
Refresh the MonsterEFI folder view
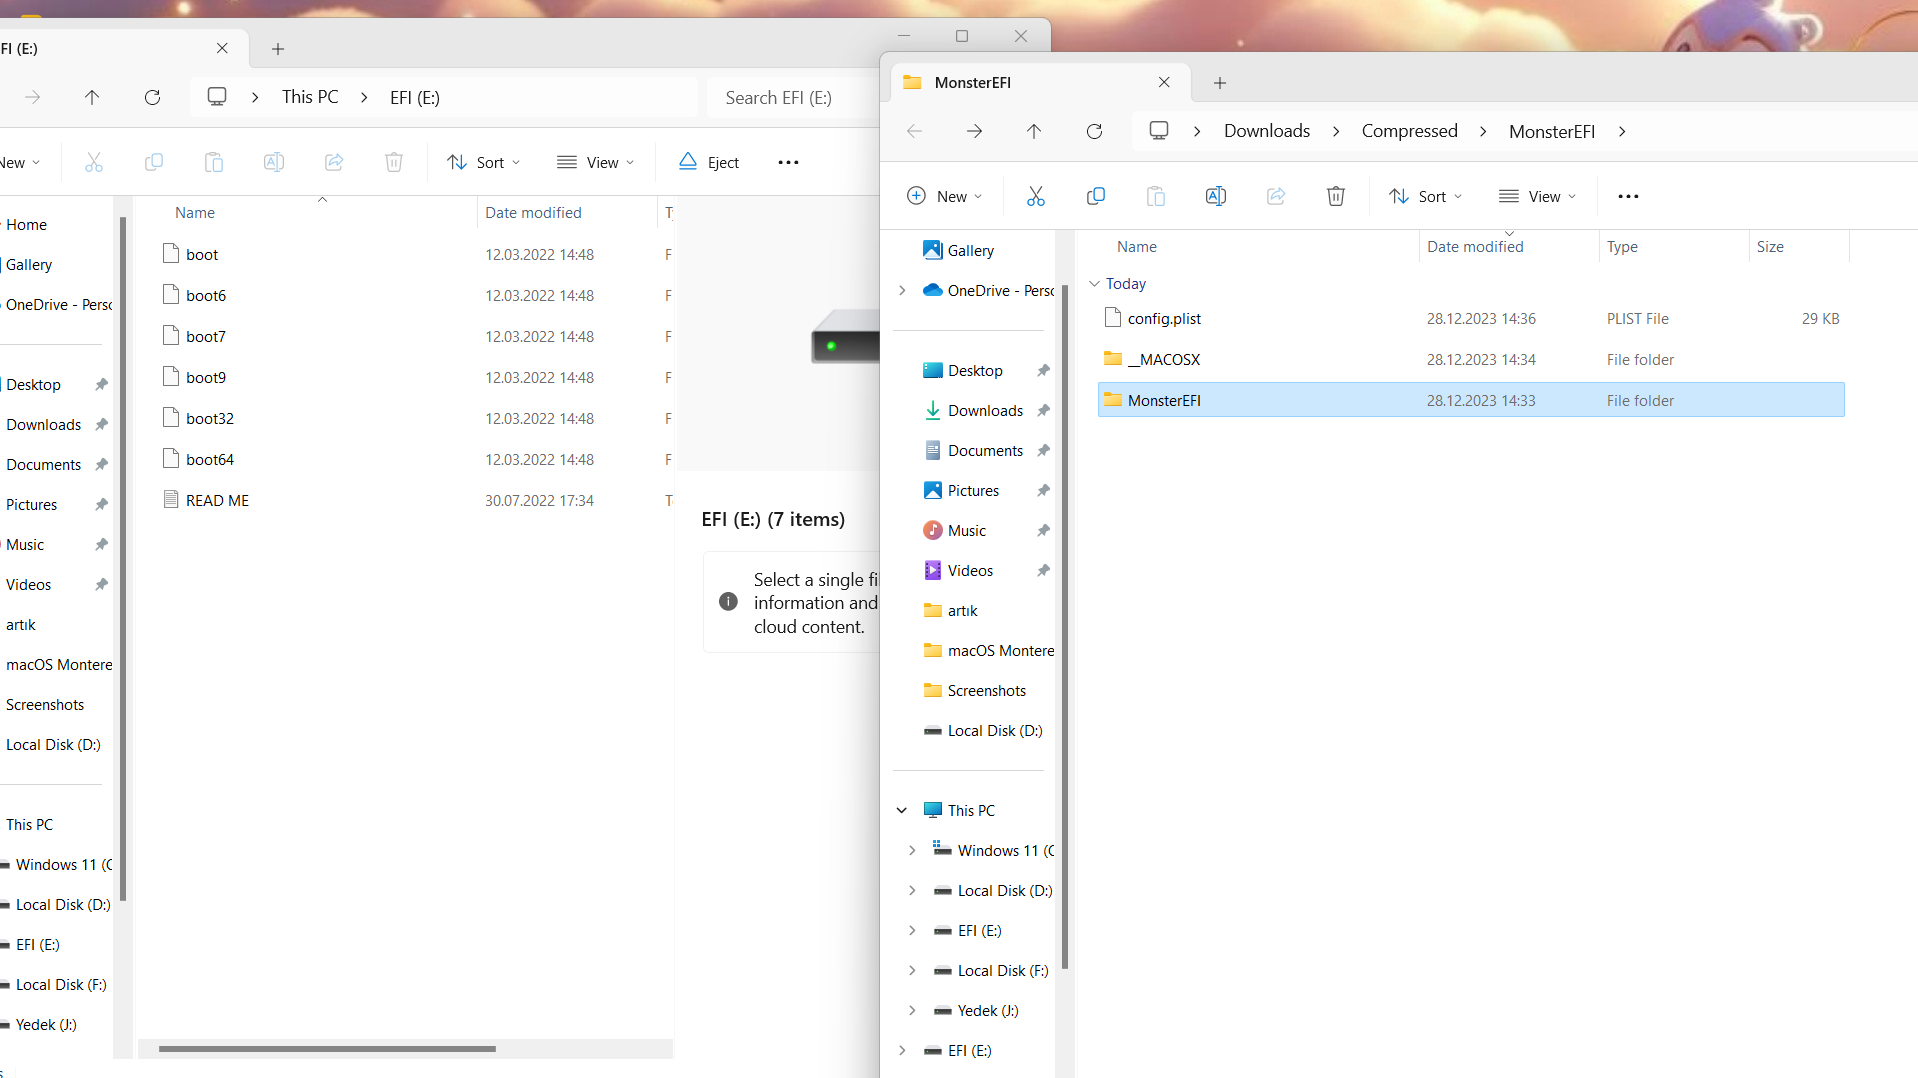[1094, 131]
